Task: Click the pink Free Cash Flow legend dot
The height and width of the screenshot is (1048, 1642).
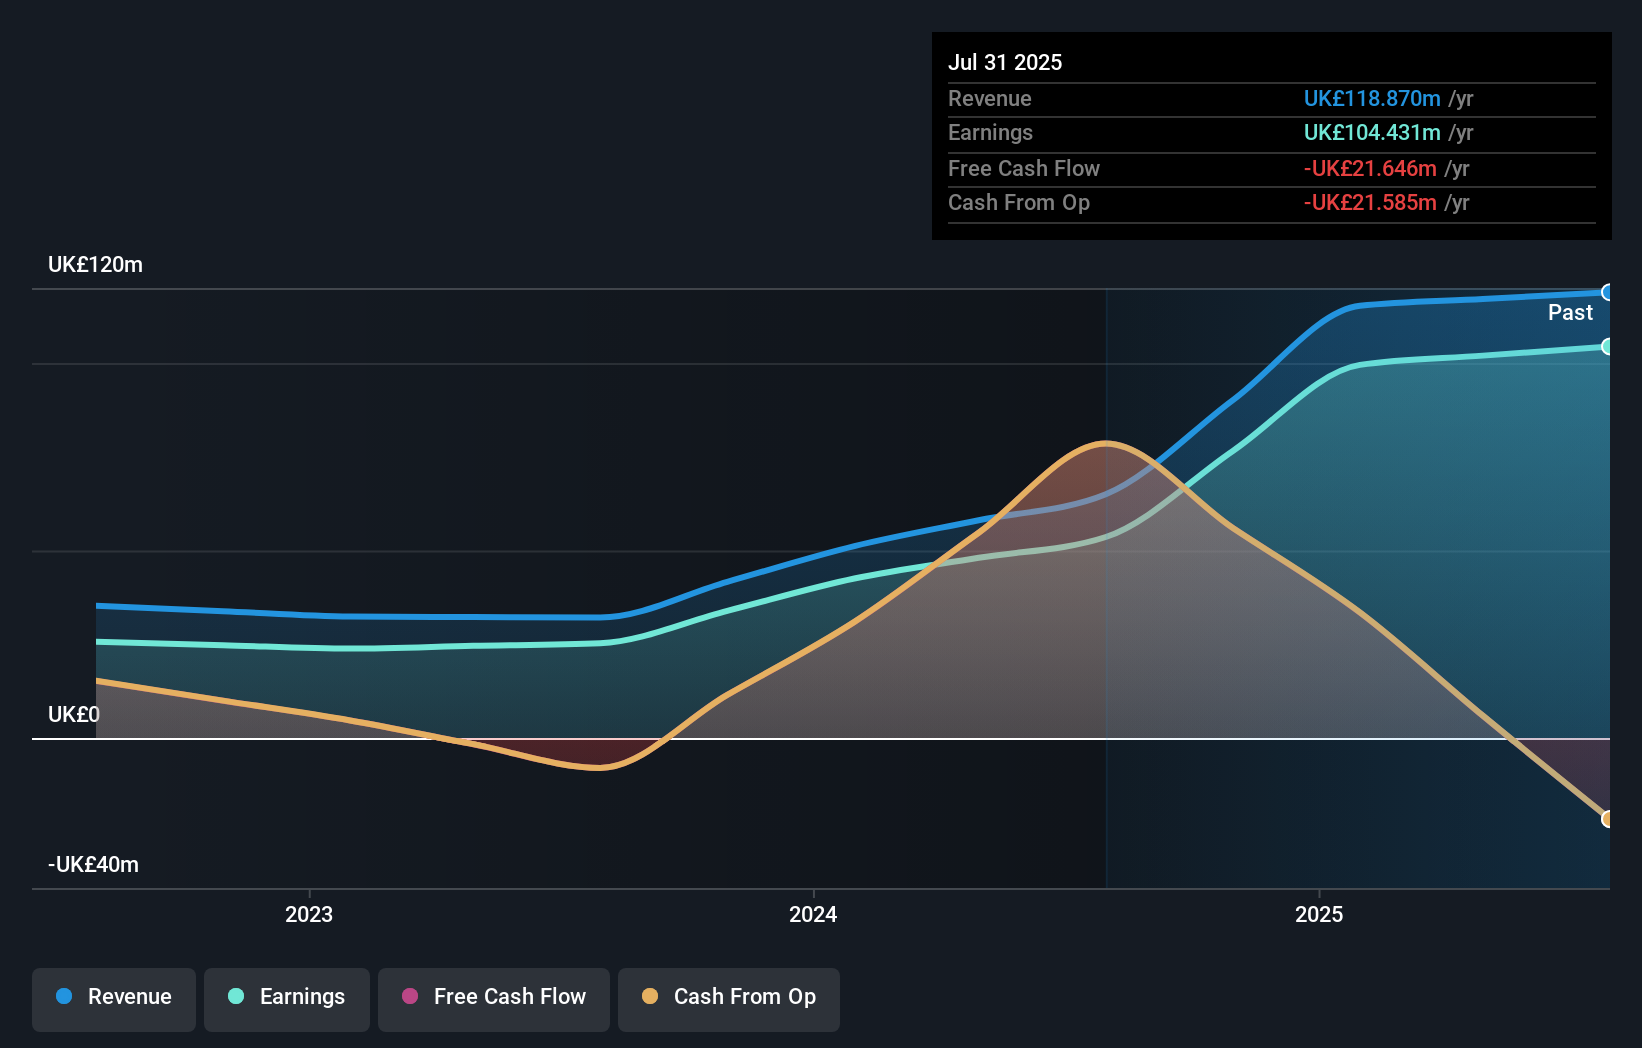Action: [x=409, y=997]
